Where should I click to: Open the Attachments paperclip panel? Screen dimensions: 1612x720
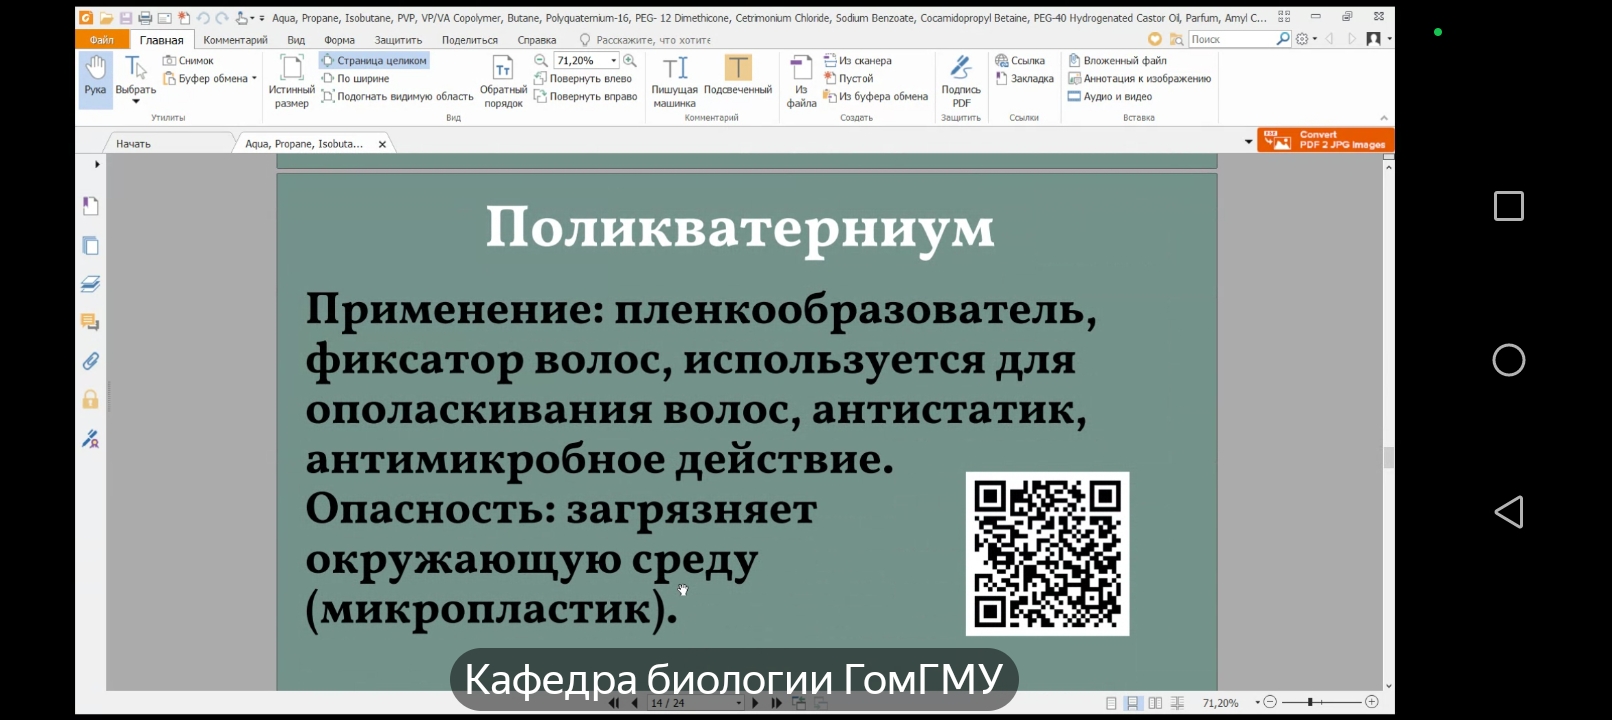point(90,361)
